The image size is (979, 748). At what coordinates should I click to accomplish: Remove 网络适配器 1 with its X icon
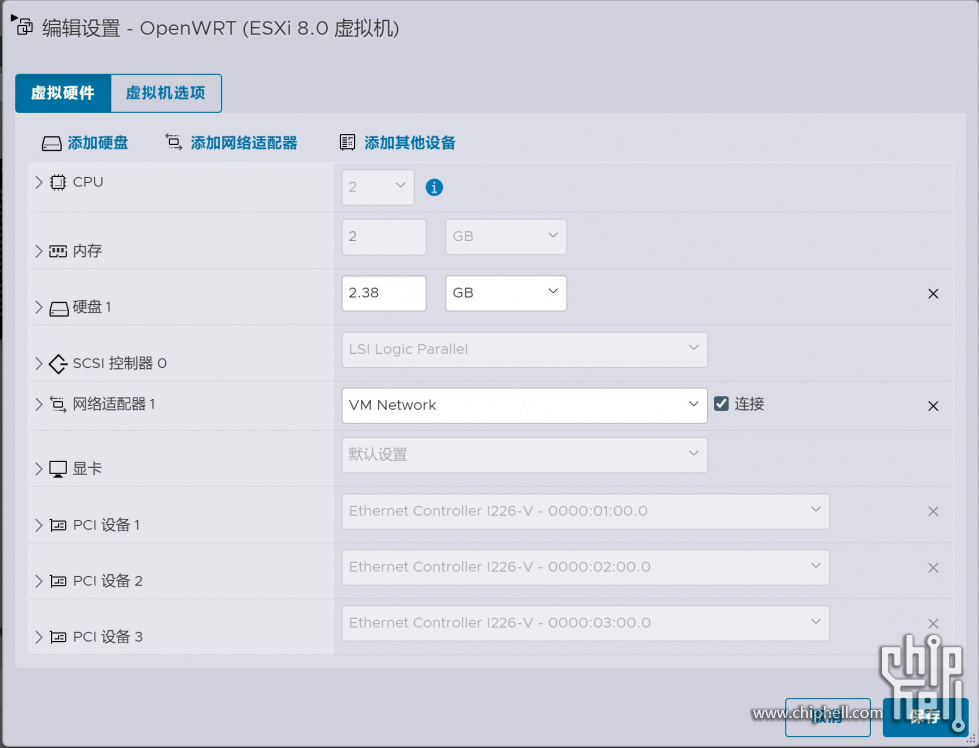[933, 406]
